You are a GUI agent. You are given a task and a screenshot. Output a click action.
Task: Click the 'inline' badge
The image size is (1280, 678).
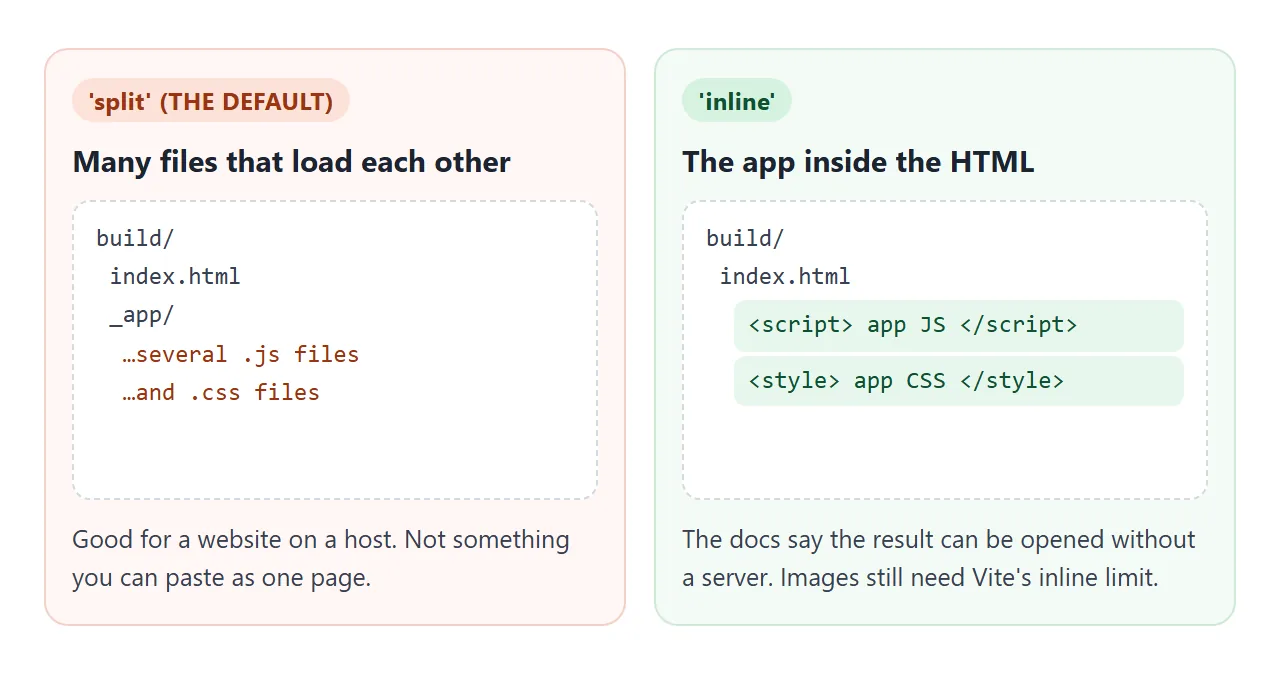tap(737, 101)
